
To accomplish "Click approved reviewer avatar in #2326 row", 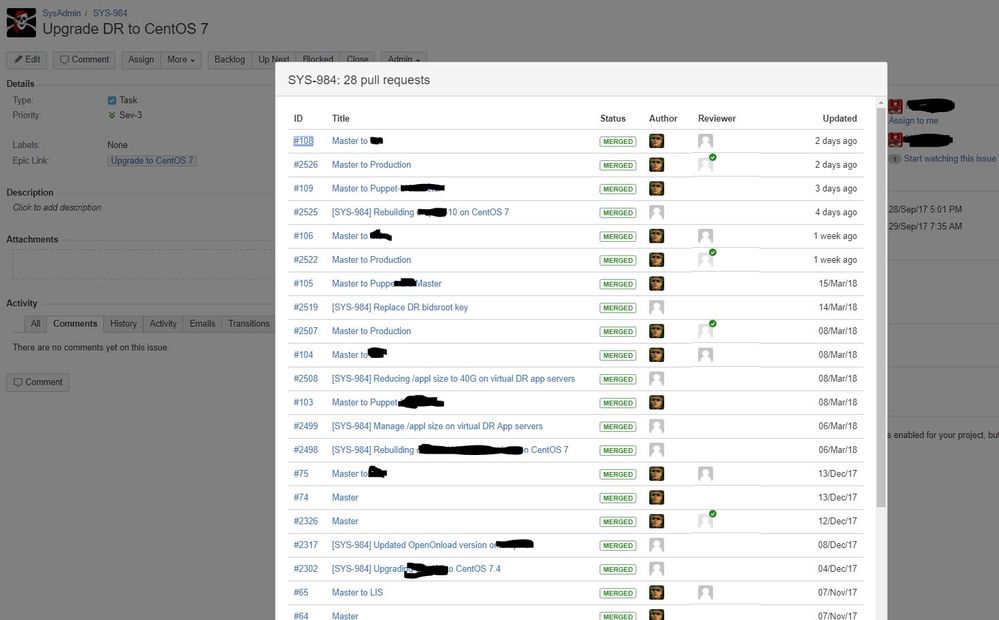I will (x=706, y=520).
